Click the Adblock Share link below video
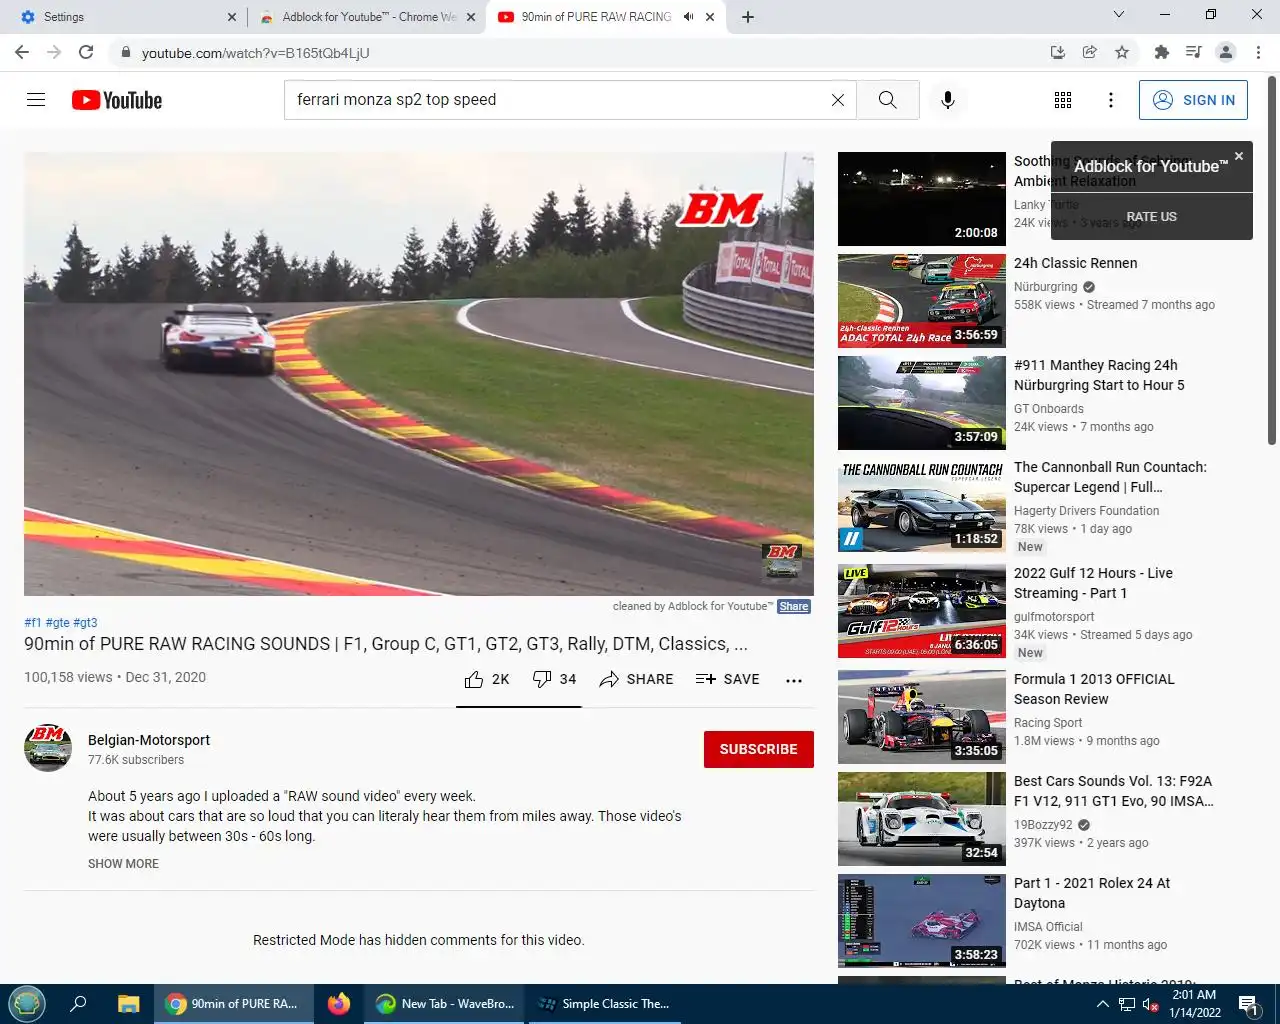Viewport: 1280px width, 1024px height. click(794, 606)
